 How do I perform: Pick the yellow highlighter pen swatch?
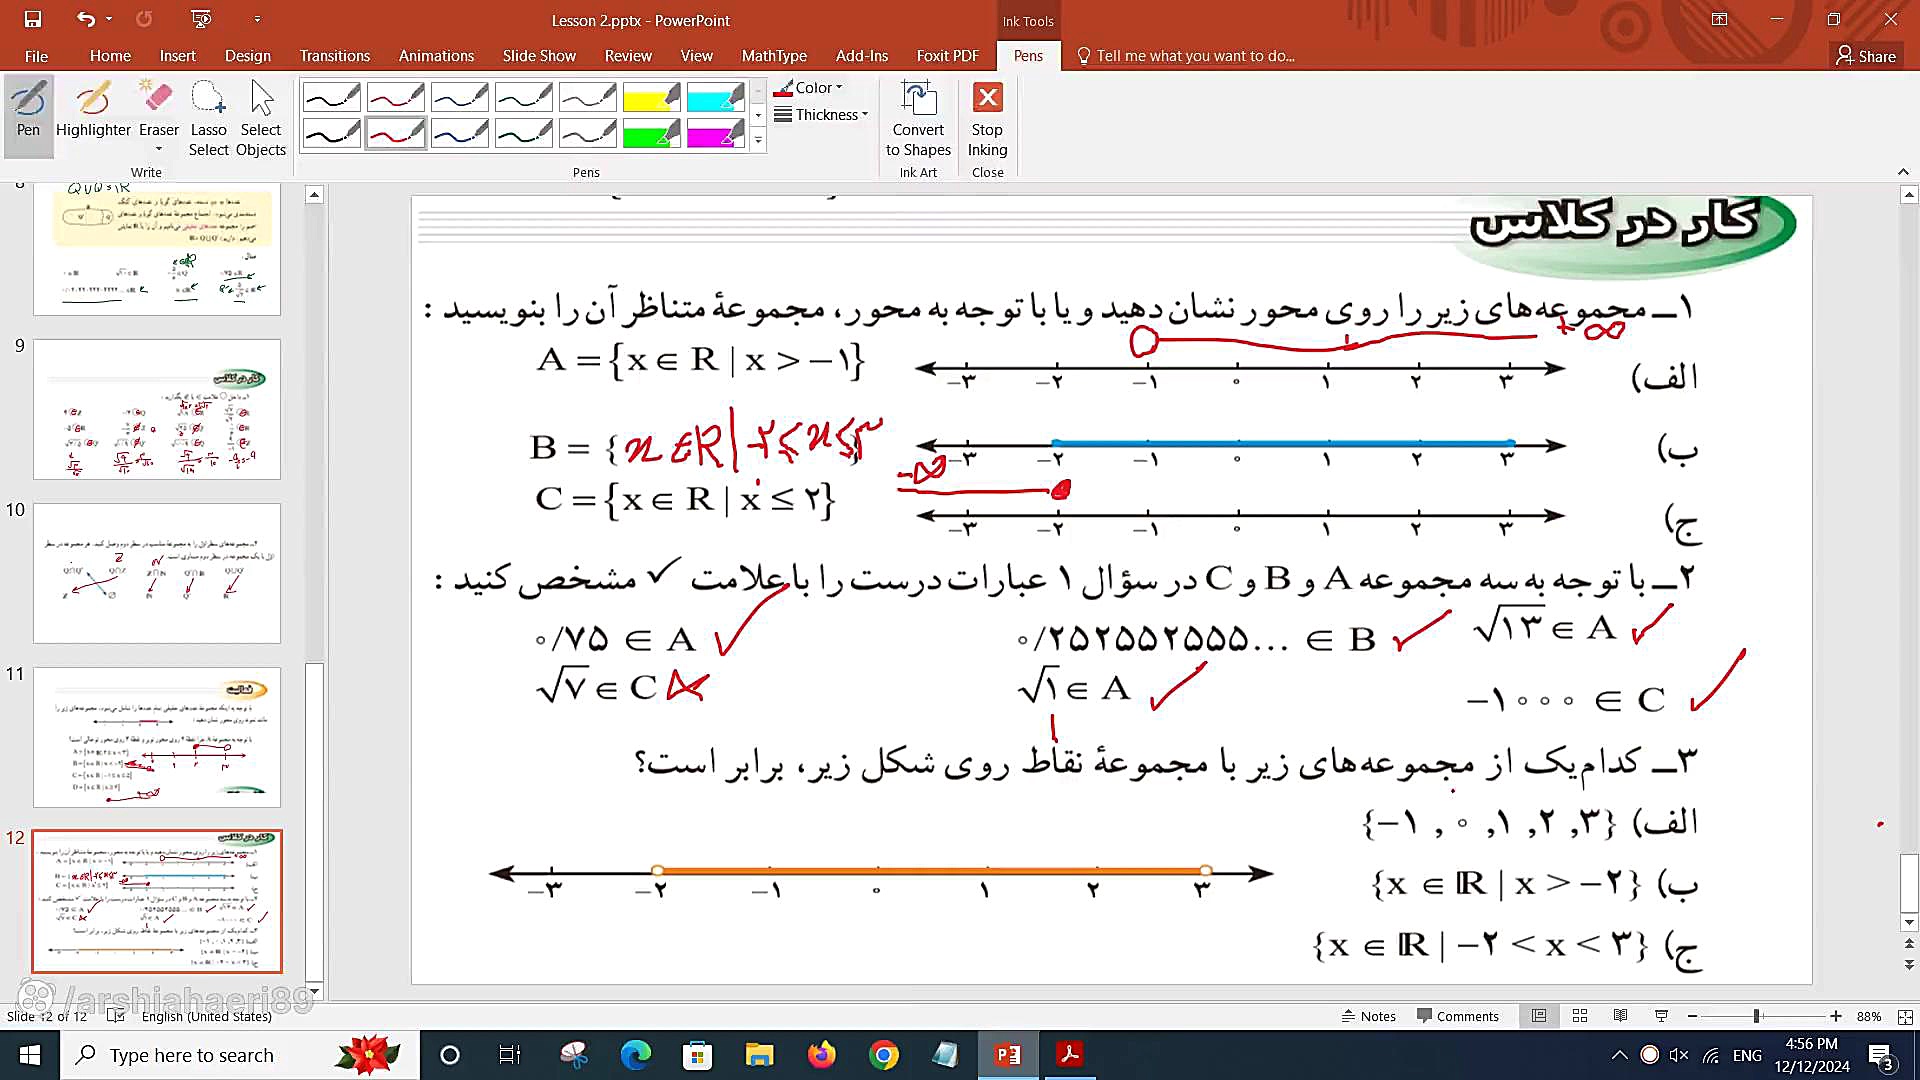[651, 97]
